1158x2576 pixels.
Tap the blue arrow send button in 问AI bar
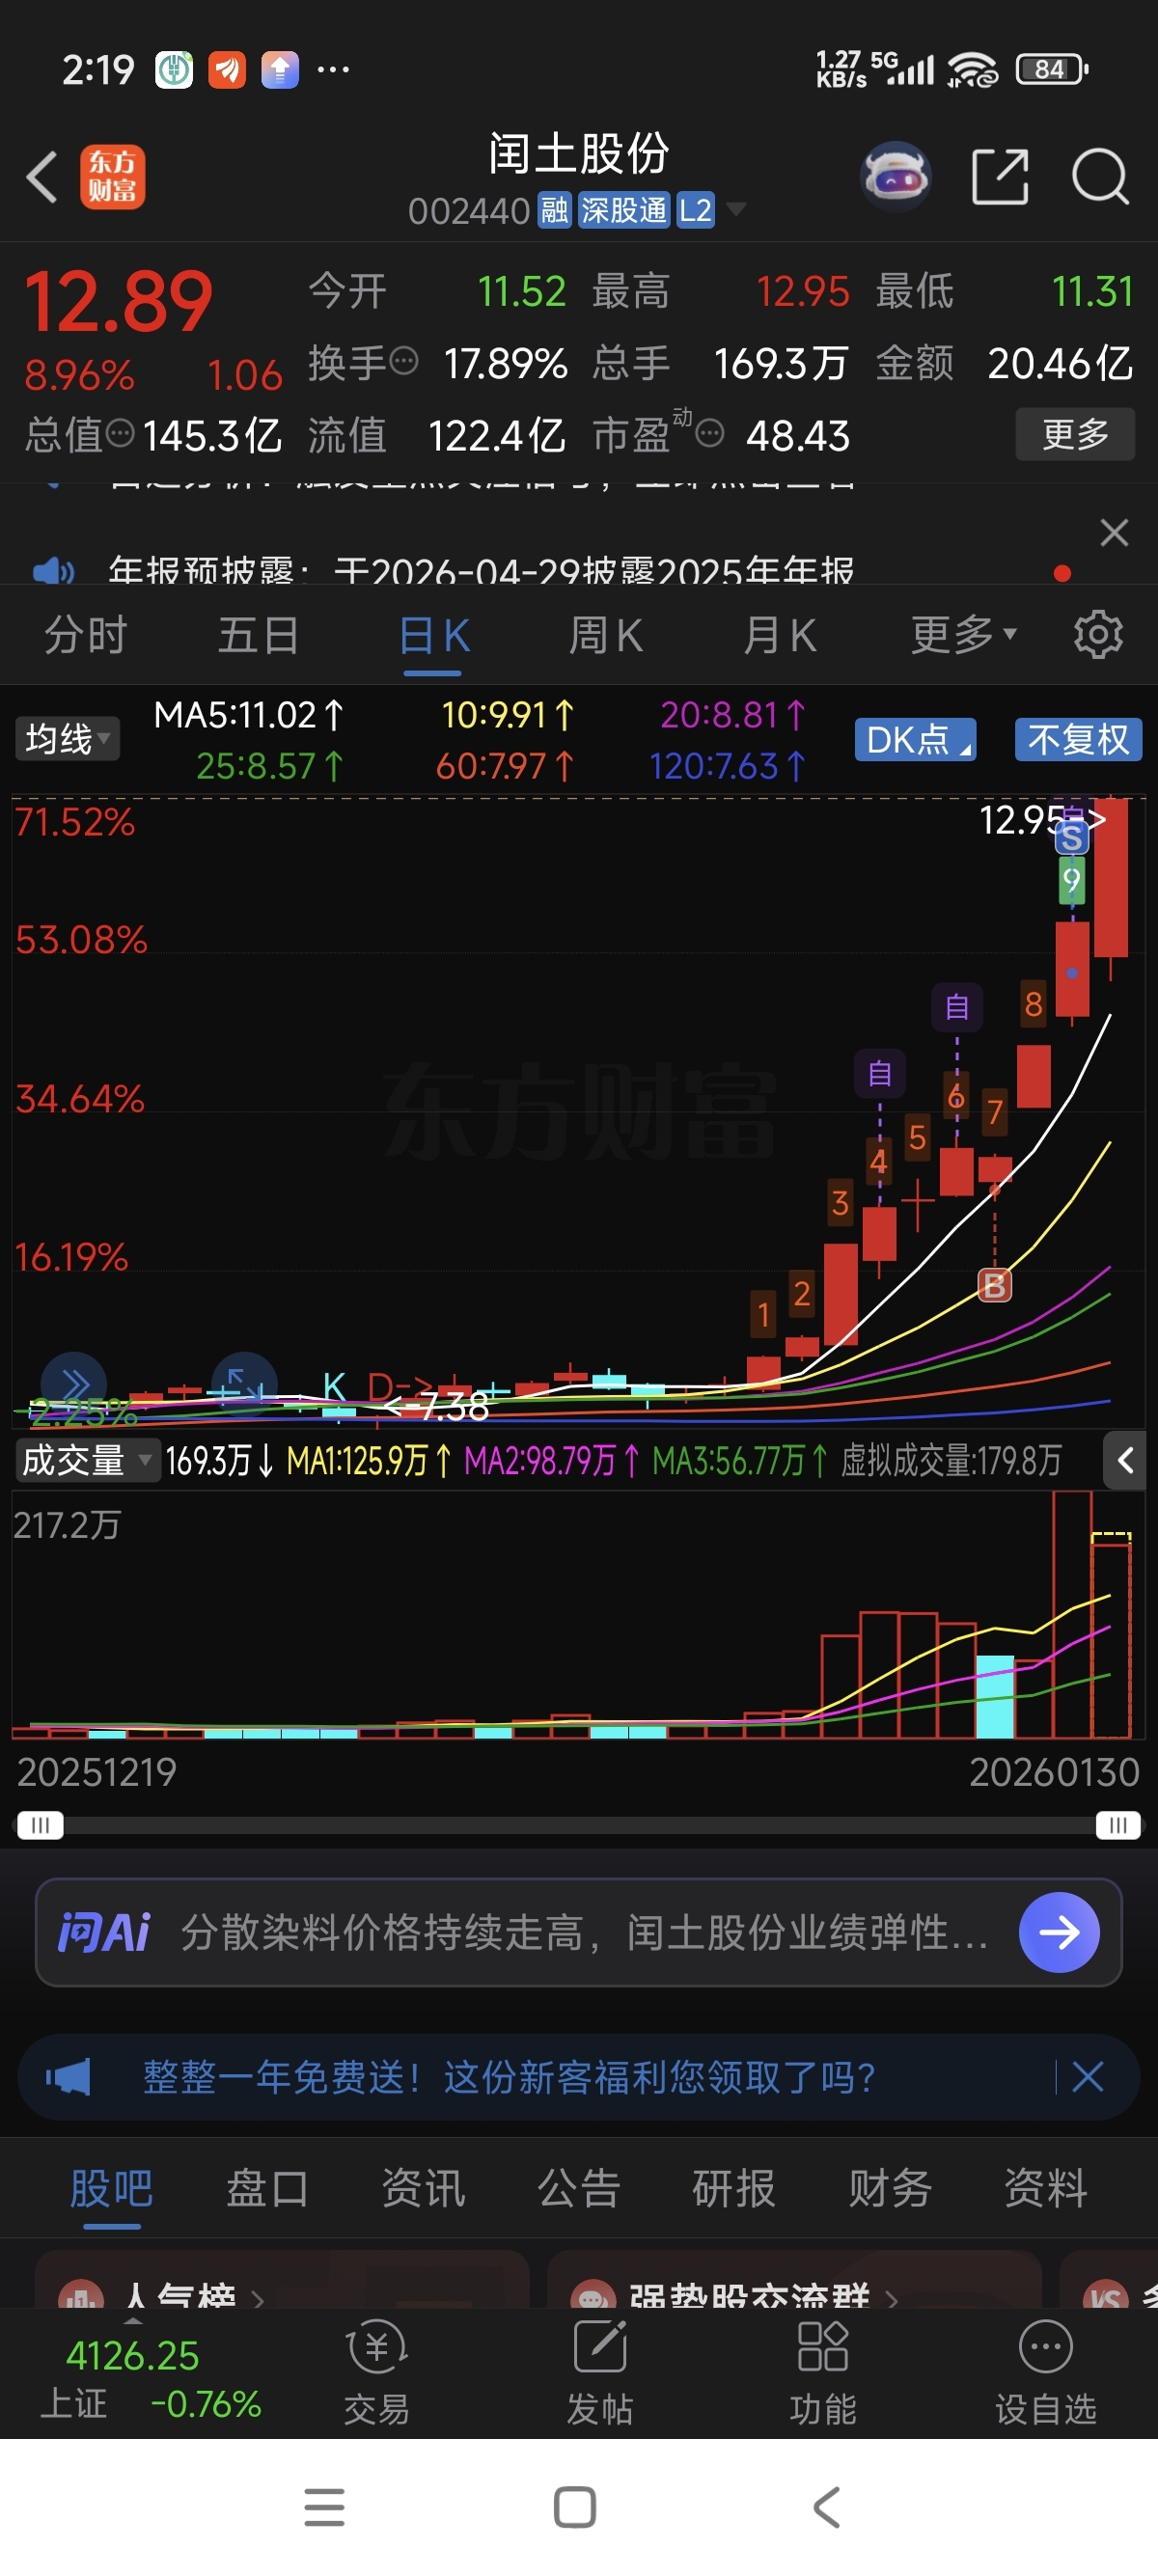click(1059, 1932)
